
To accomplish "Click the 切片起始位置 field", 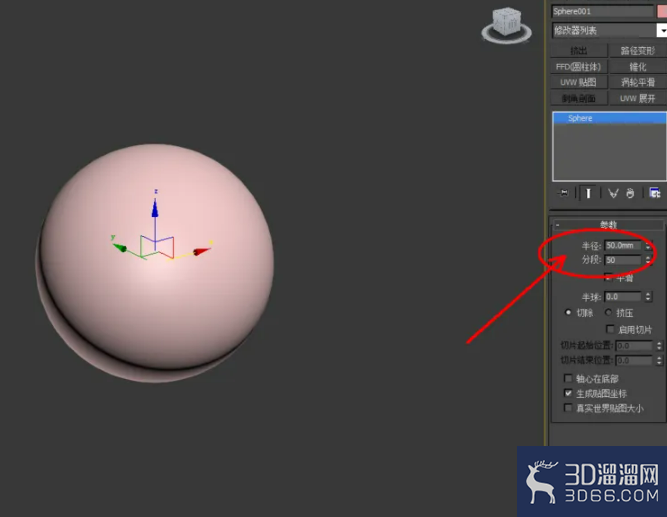I will [634, 346].
